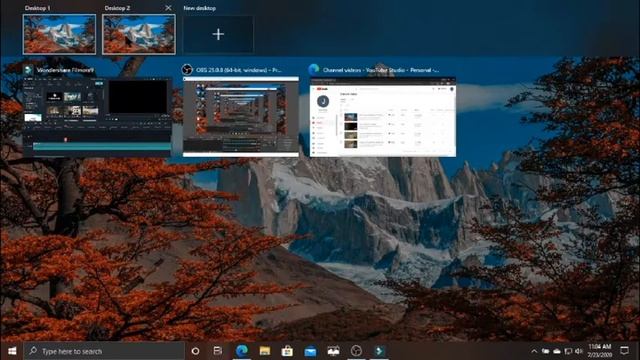Click the Wondershare Filmora9 window title
Viewport: 640px width, 360px height.
click(65, 70)
